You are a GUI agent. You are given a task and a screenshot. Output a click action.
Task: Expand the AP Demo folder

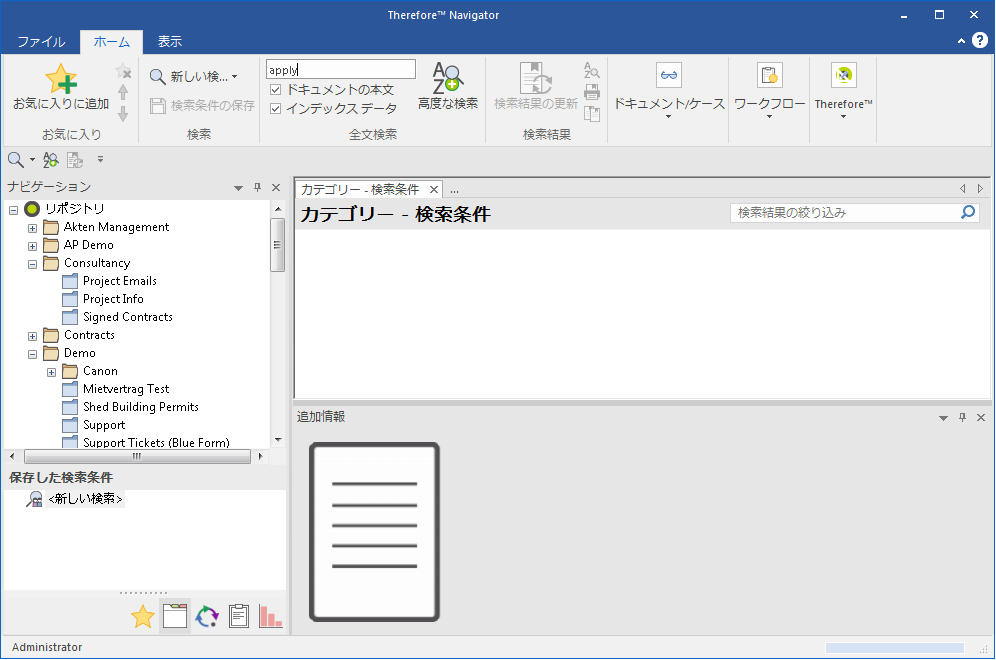click(x=32, y=246)
